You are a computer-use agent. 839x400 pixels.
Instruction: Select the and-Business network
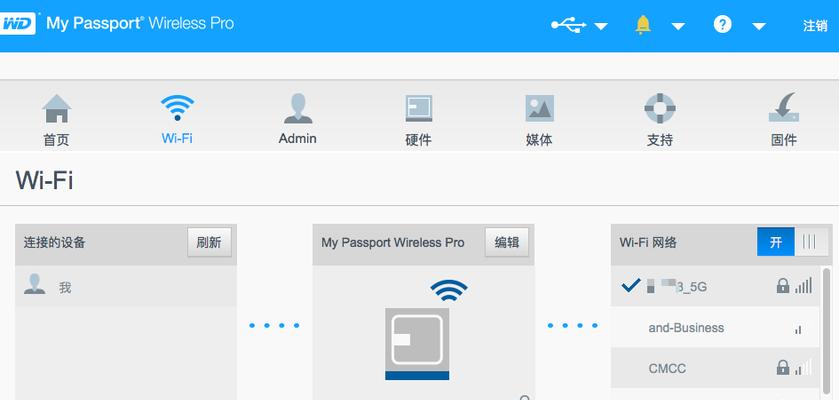tap(715, 327)
